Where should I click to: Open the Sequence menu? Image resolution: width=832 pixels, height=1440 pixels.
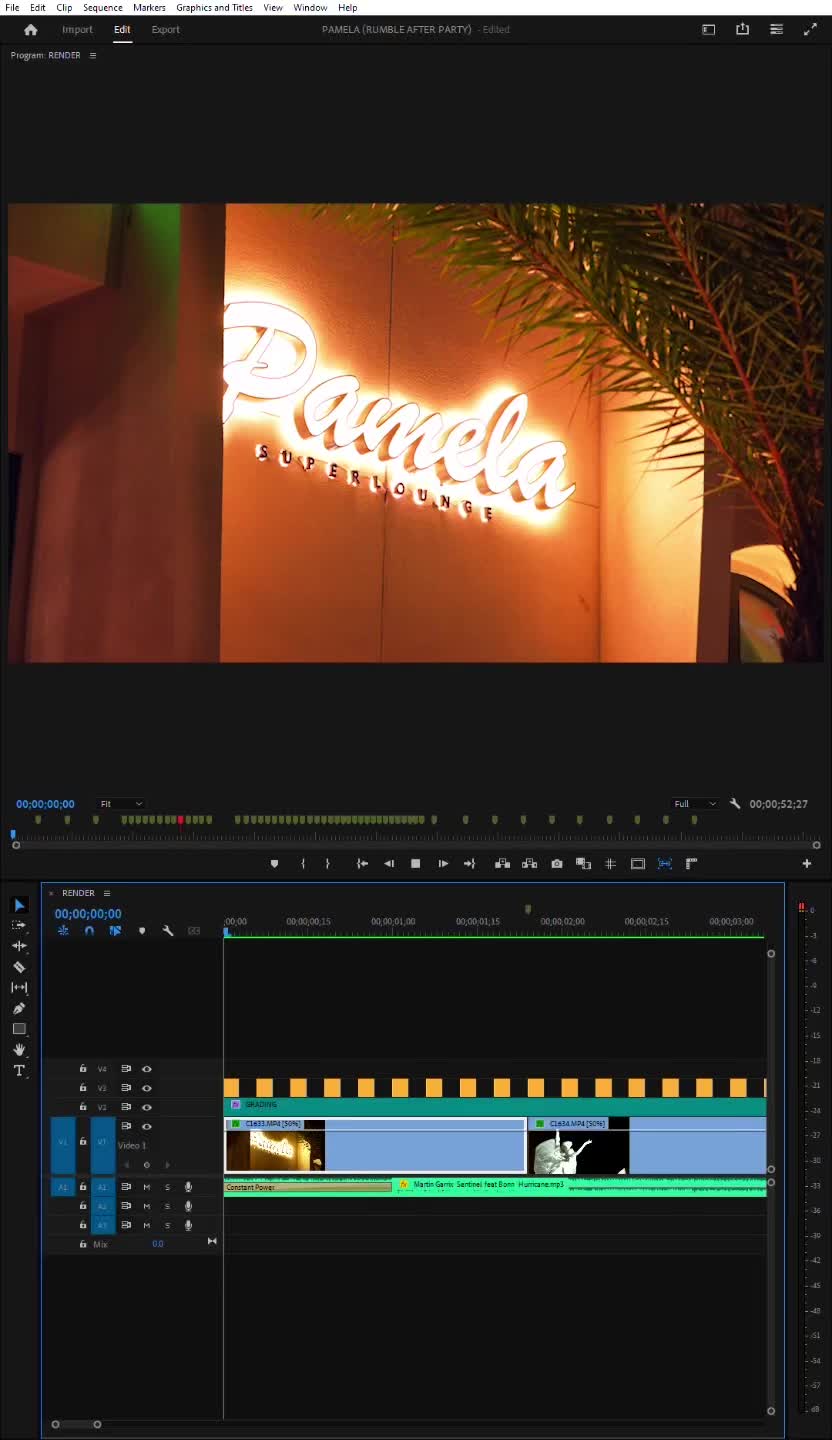[x=102, y=7]
